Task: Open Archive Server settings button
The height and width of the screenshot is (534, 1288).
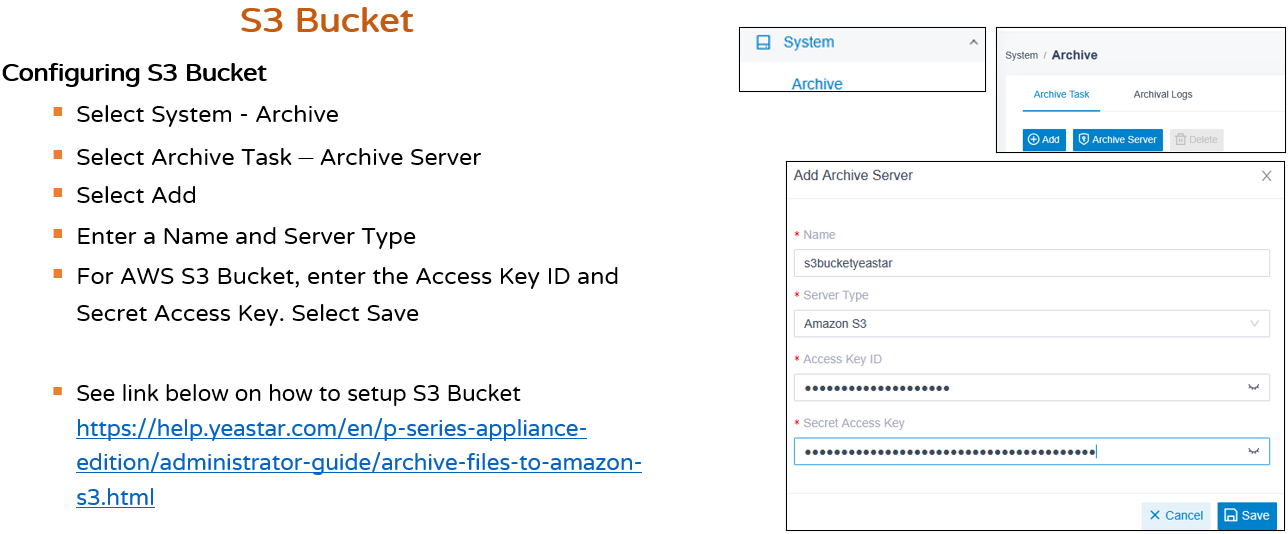Action: point(1118,140)
